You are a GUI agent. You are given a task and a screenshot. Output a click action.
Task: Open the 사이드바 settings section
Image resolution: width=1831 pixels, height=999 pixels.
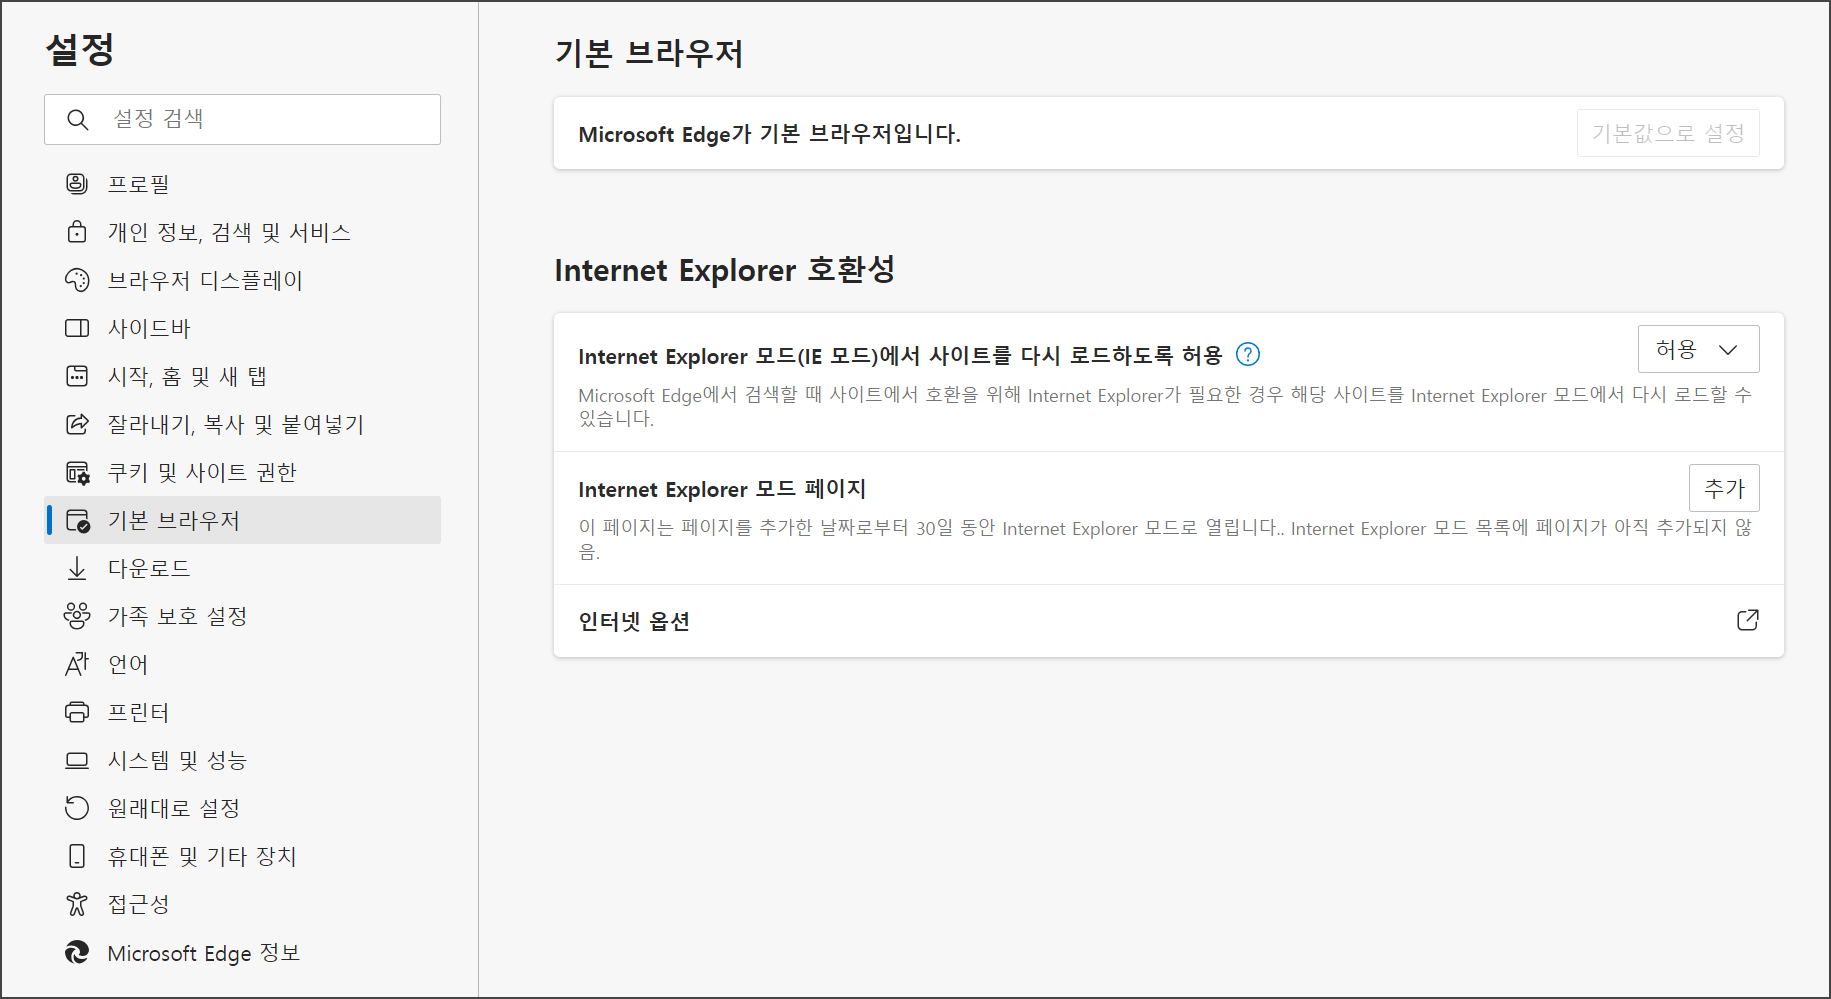[242, 327]
